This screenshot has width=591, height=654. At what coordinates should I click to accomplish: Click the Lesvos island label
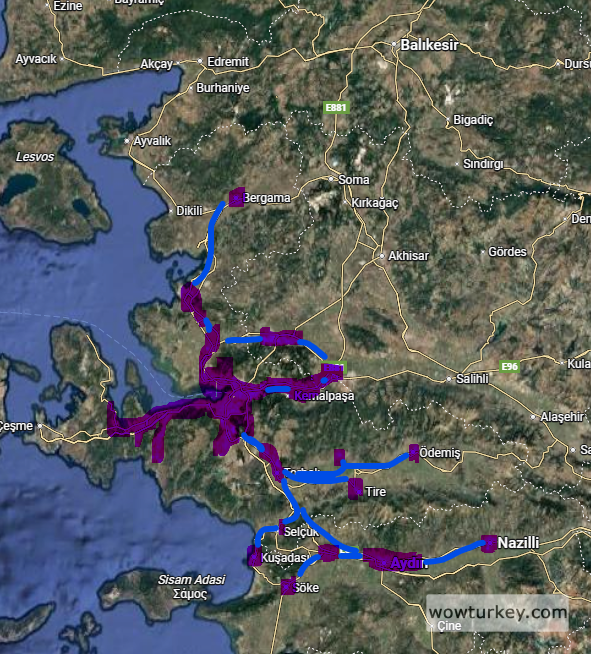click(35, 157)
